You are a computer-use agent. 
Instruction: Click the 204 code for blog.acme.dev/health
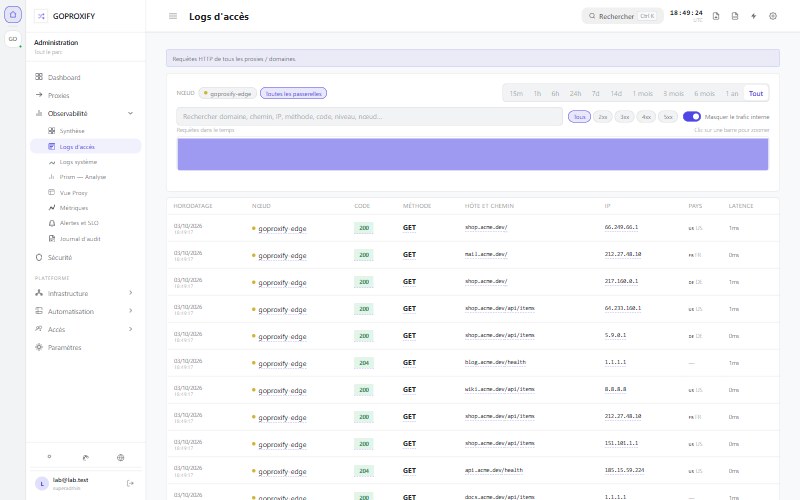click(363, 363)
